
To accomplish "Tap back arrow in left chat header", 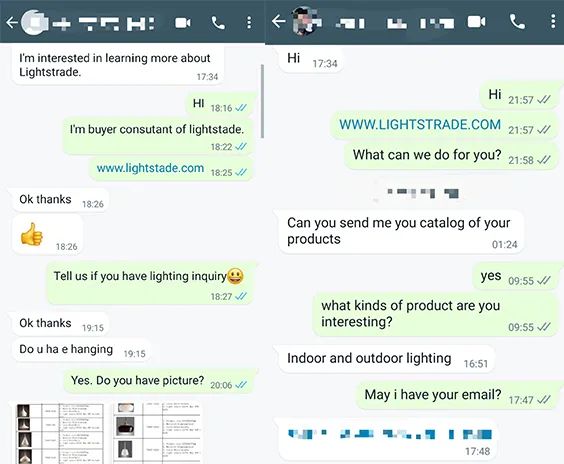I will 12,23.
